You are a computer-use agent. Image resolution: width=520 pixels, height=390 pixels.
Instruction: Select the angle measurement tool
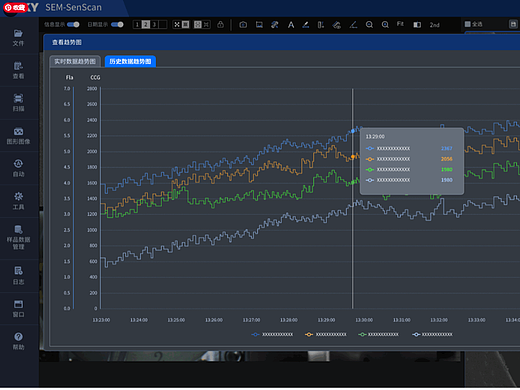[x=353, y=25]
